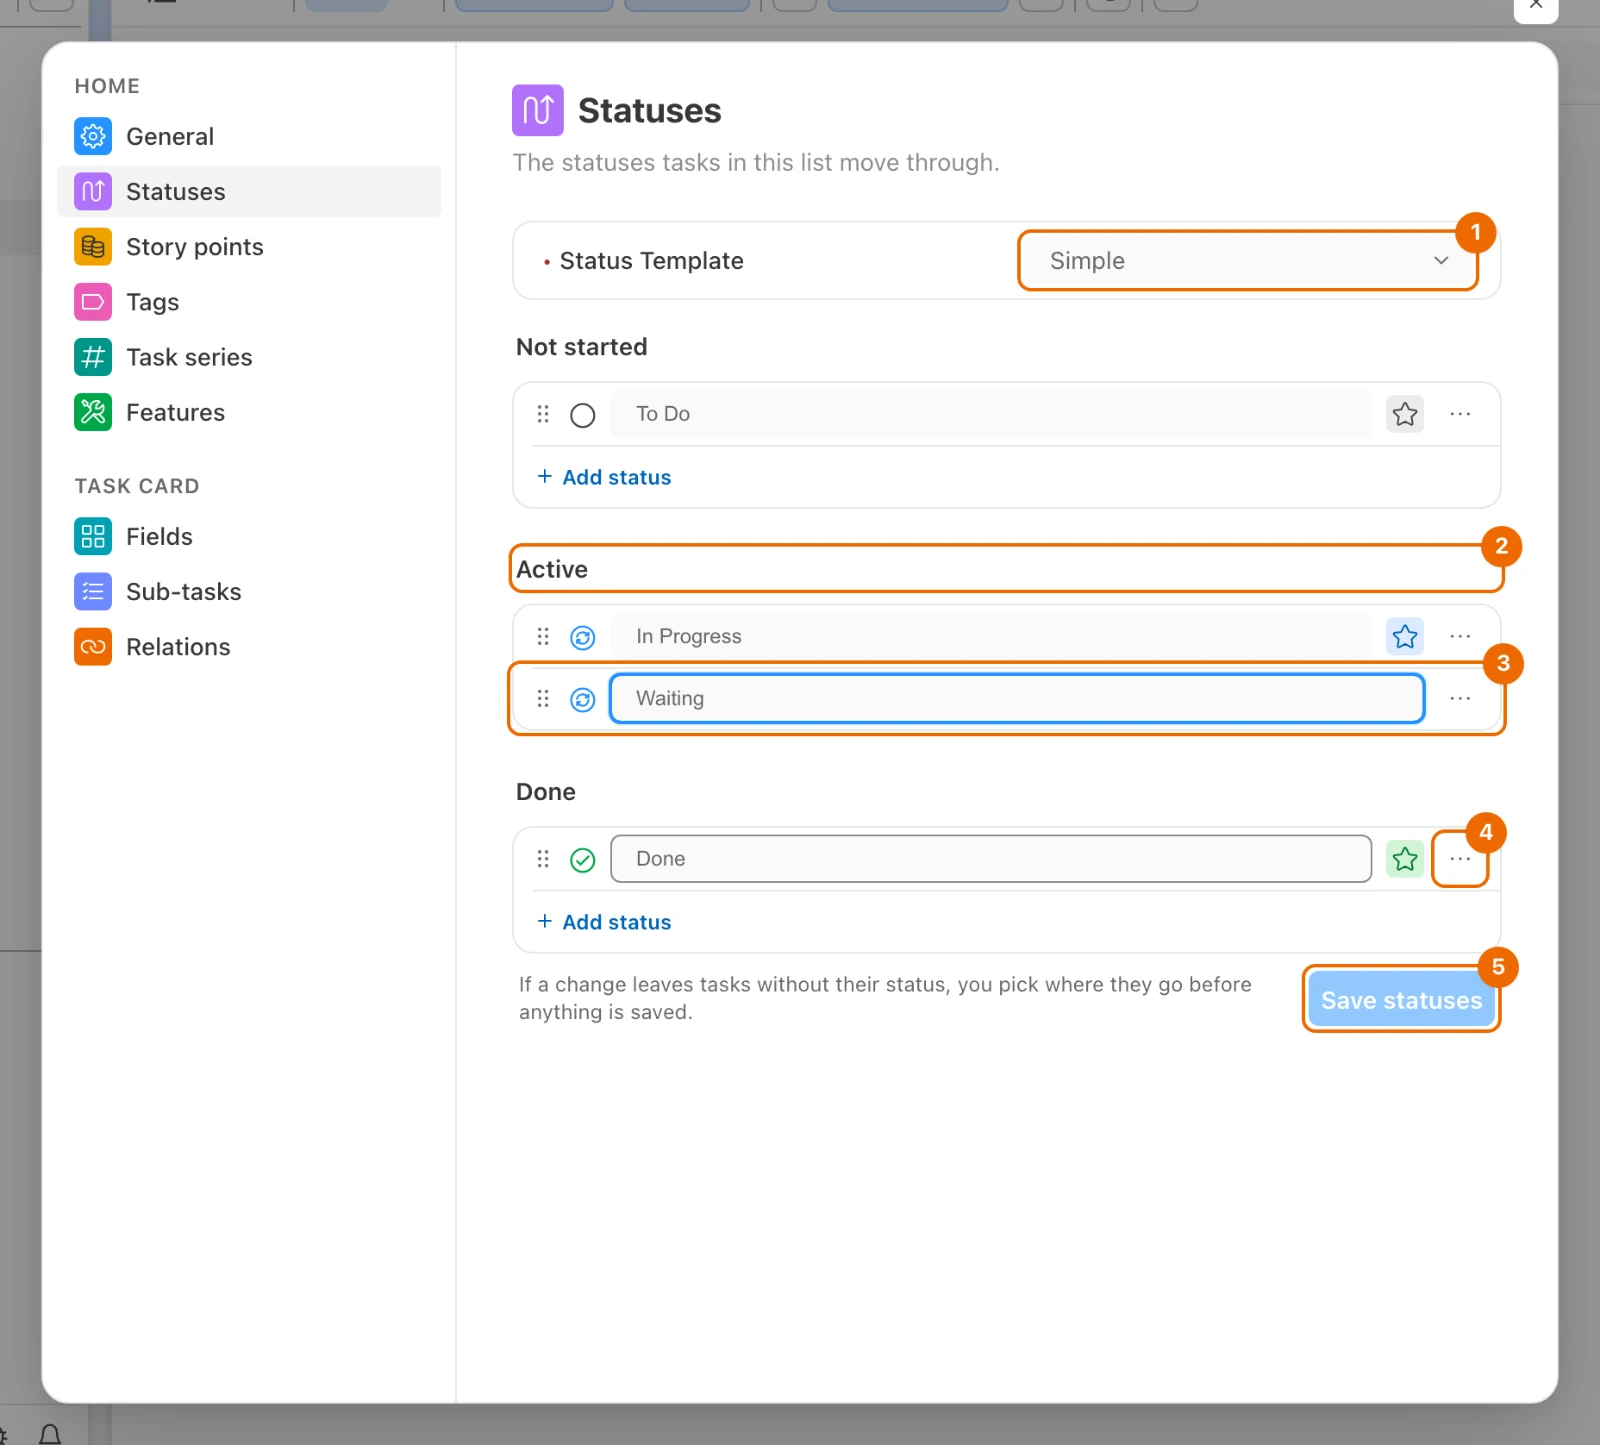Open more options for To Do status

click(x=1460, y=414)
